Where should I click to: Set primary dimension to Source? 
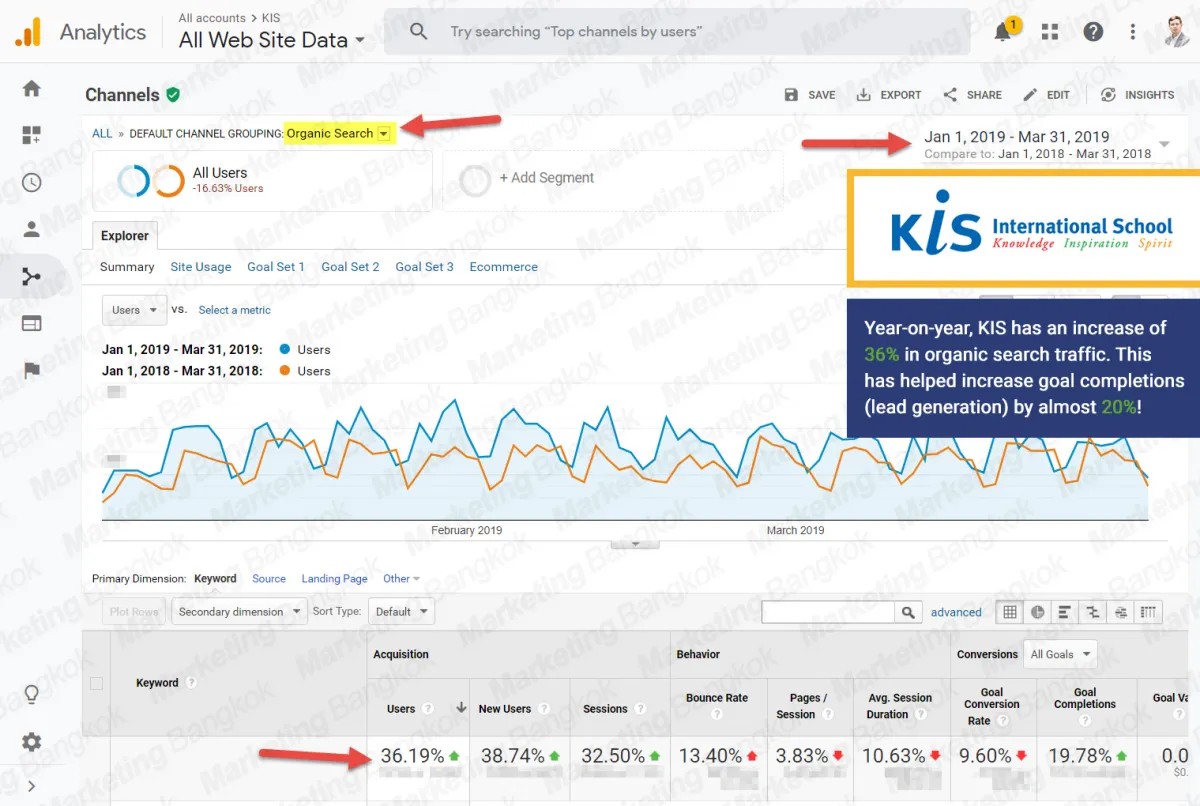269,578
